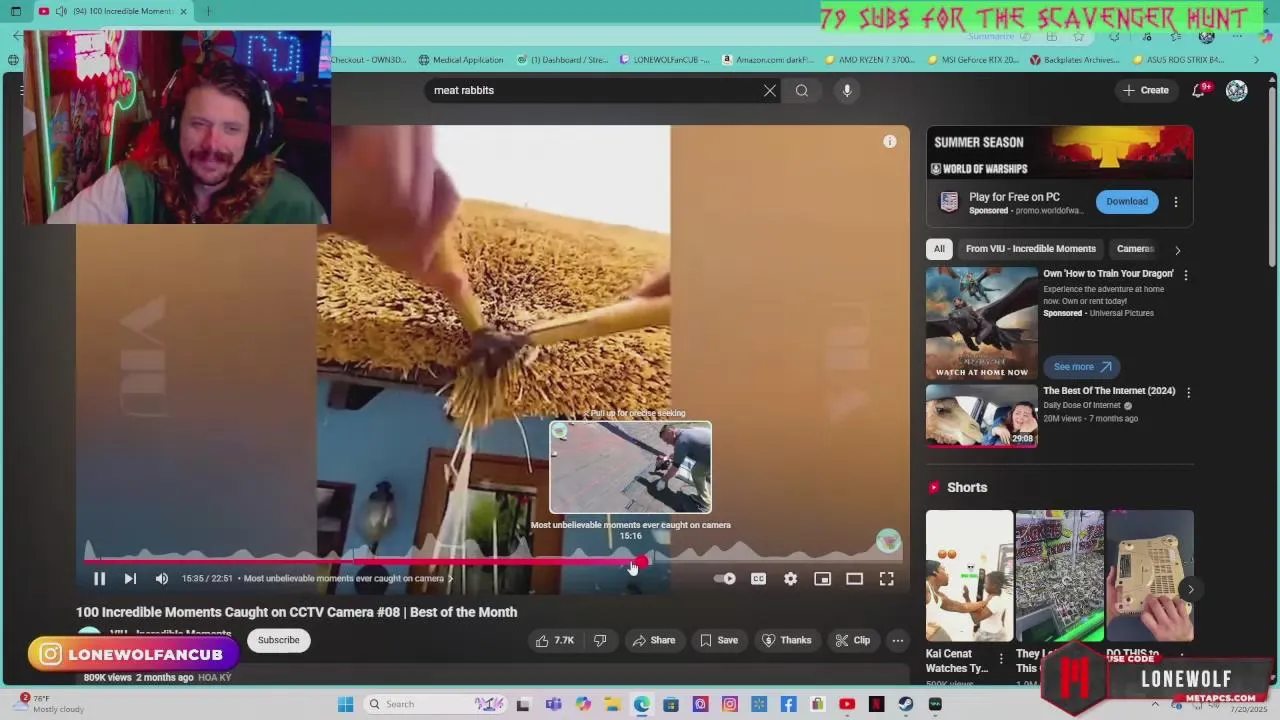Image resolution: width=1280 pixels, height=720 pixels.
Task: Open Microsoft Teams from the taskbar
Action: click(x=553, y=704)
